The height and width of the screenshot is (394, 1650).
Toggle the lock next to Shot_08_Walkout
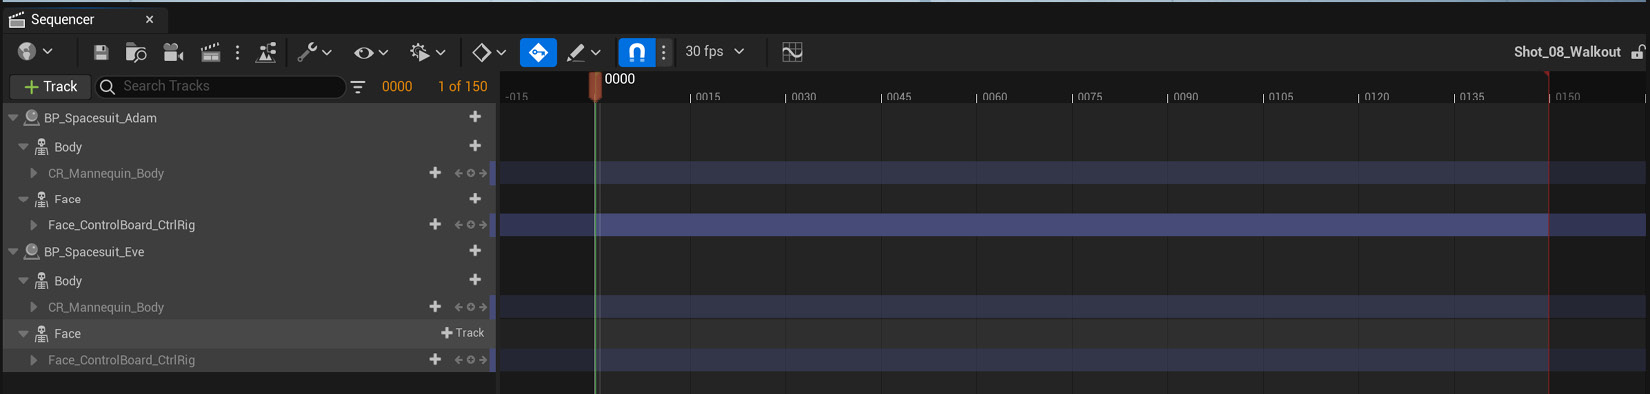coord(1638,52)
